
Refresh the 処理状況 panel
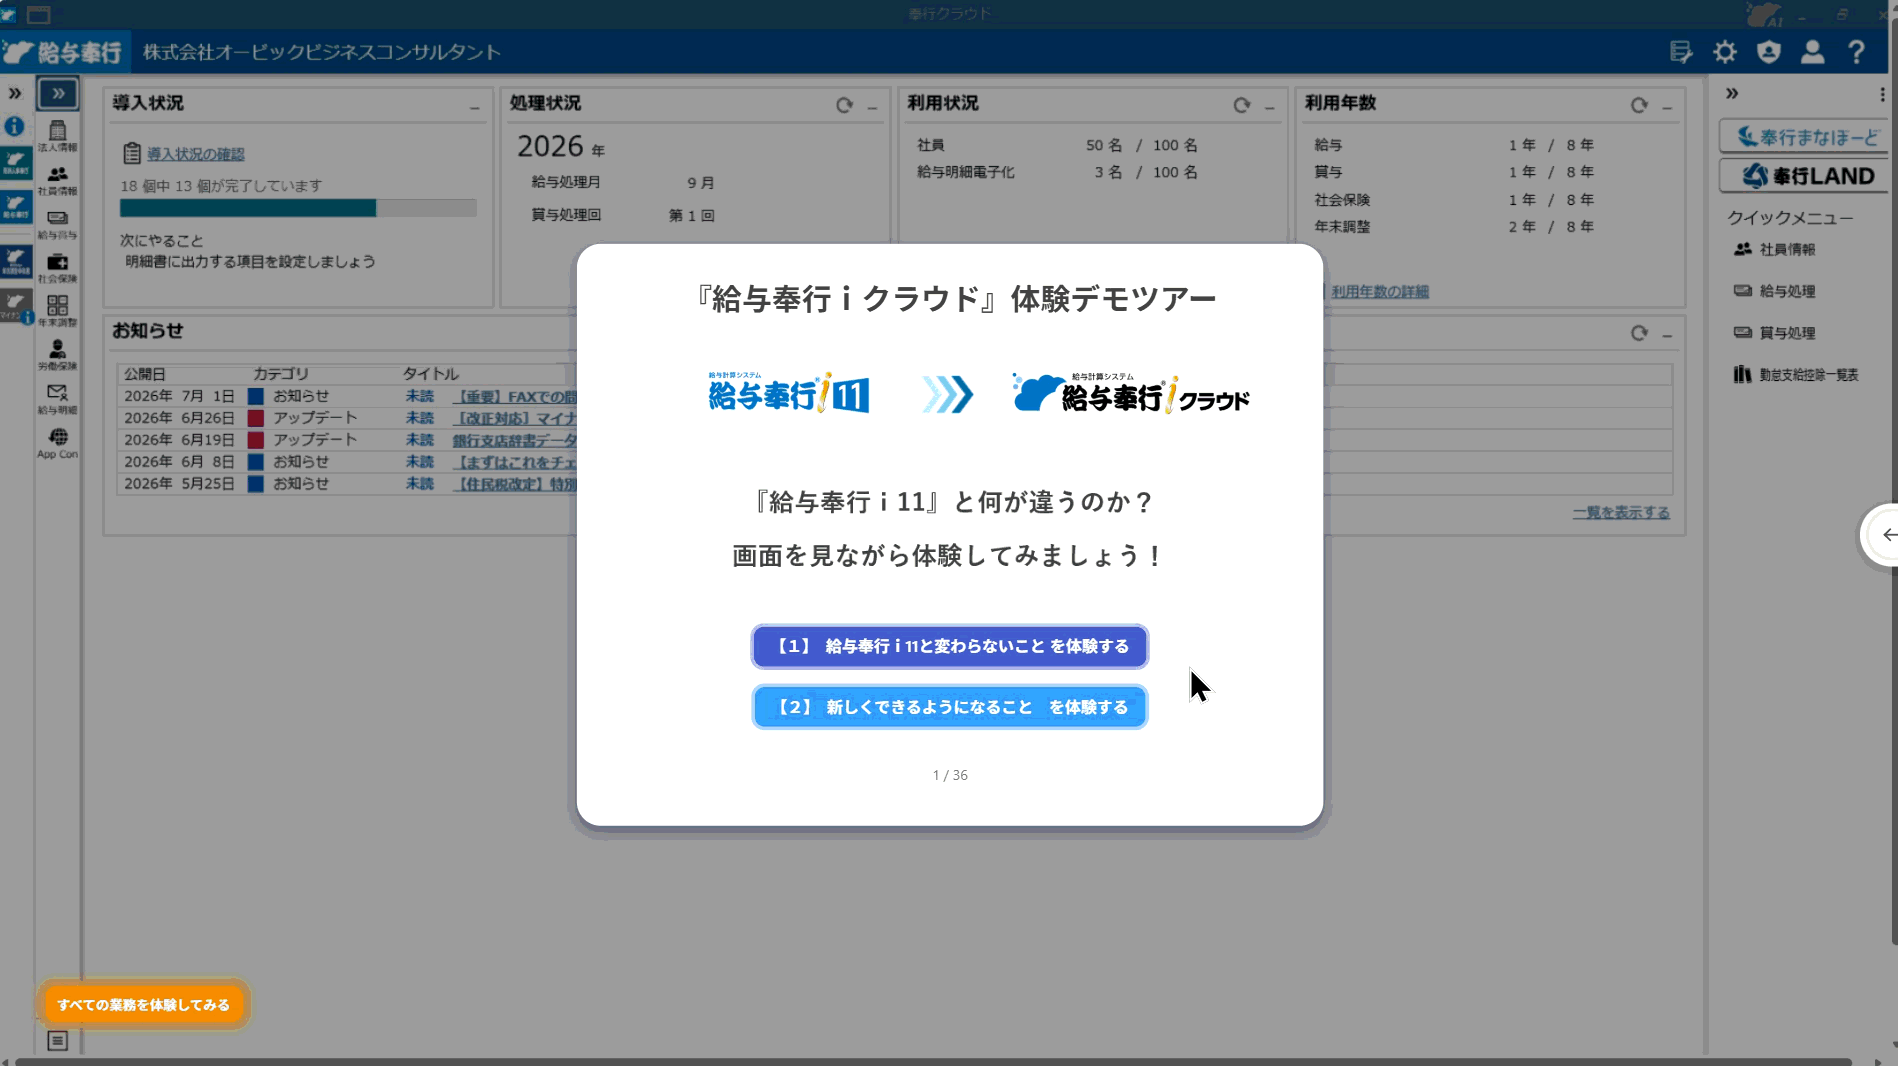[x=845, y=105]
